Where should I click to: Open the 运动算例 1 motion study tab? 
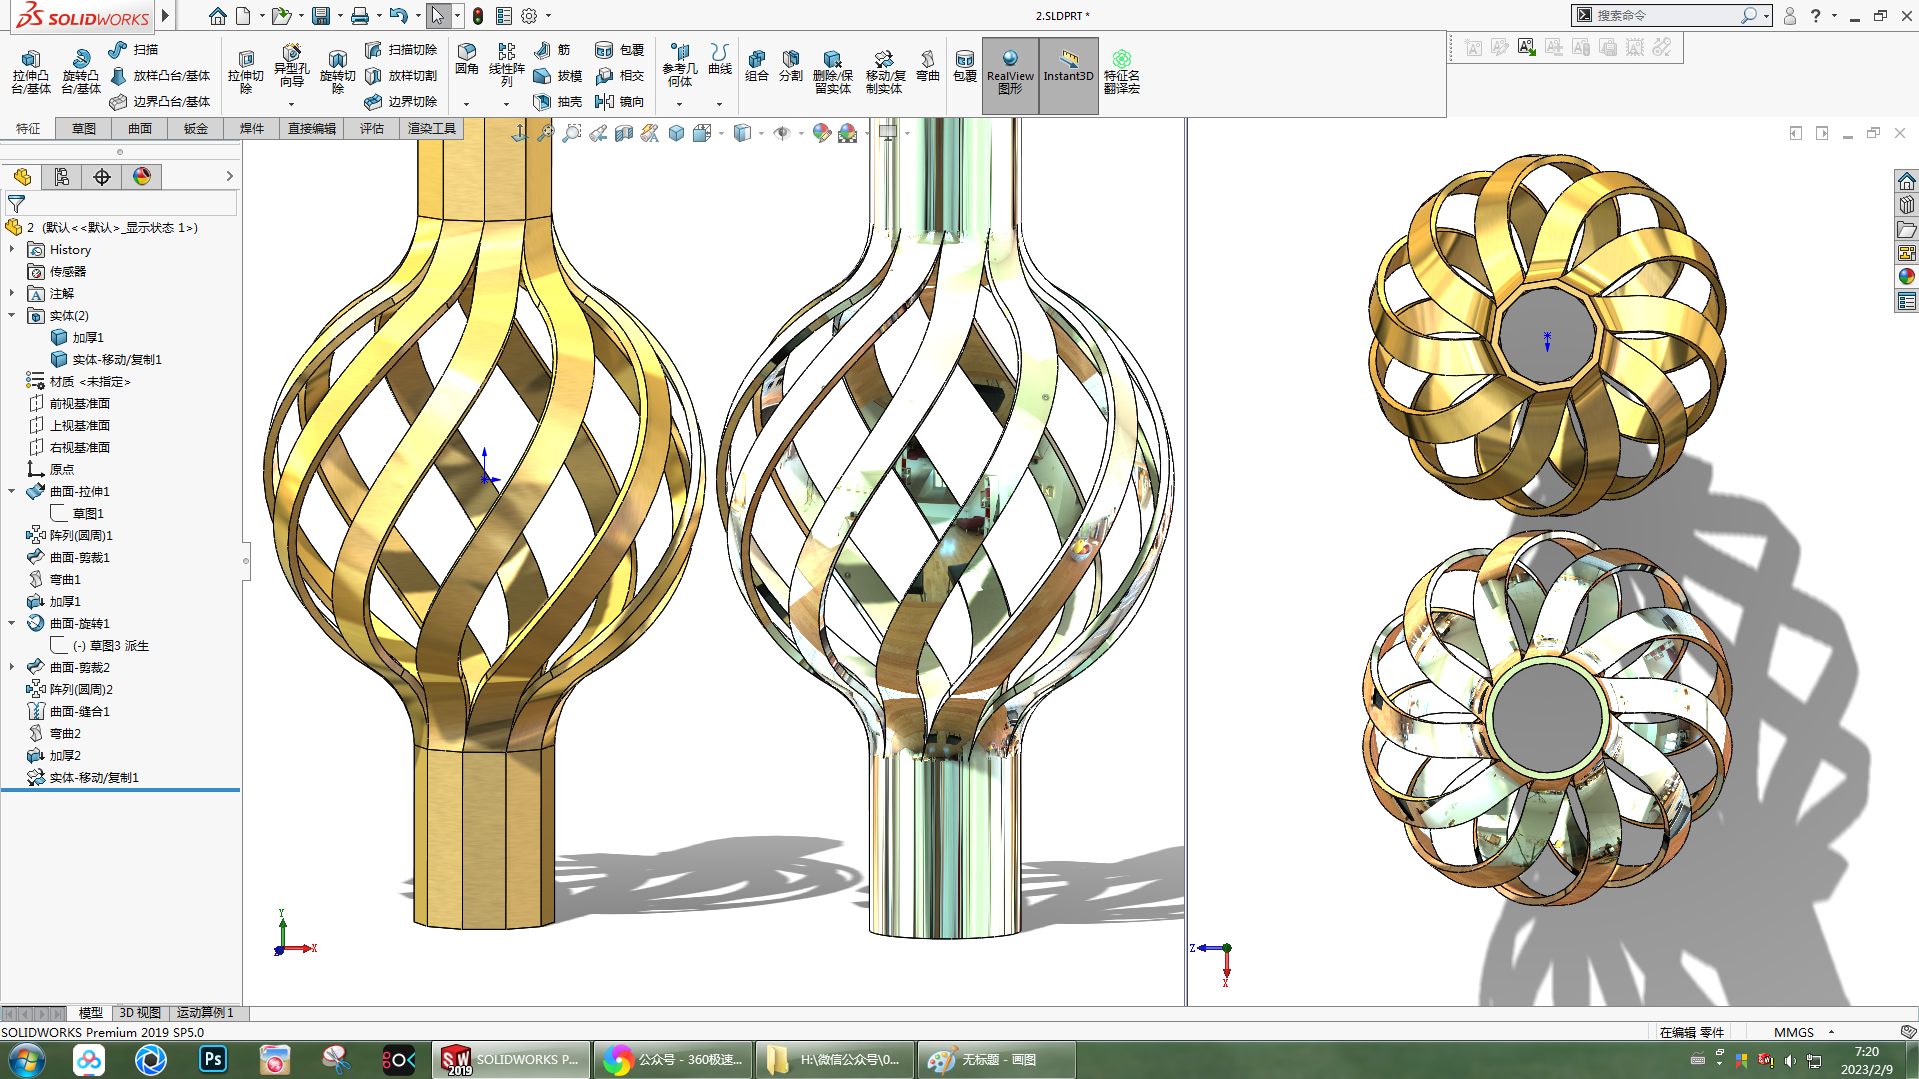[x=205, y=1013]
